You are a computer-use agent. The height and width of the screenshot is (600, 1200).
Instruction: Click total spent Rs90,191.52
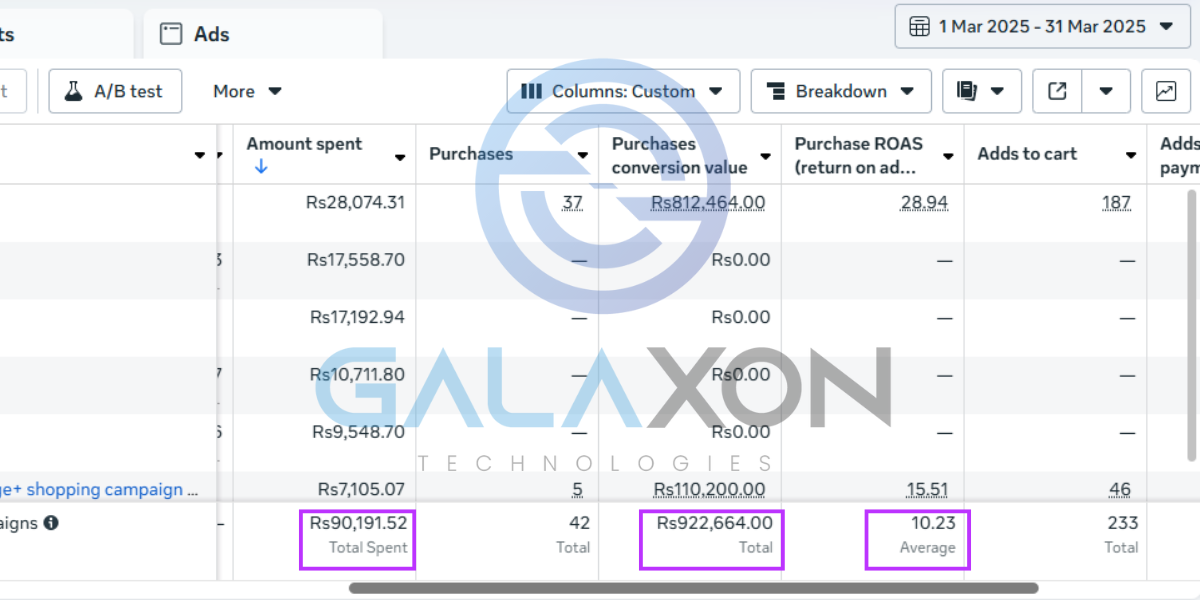(x=358, y=523)
